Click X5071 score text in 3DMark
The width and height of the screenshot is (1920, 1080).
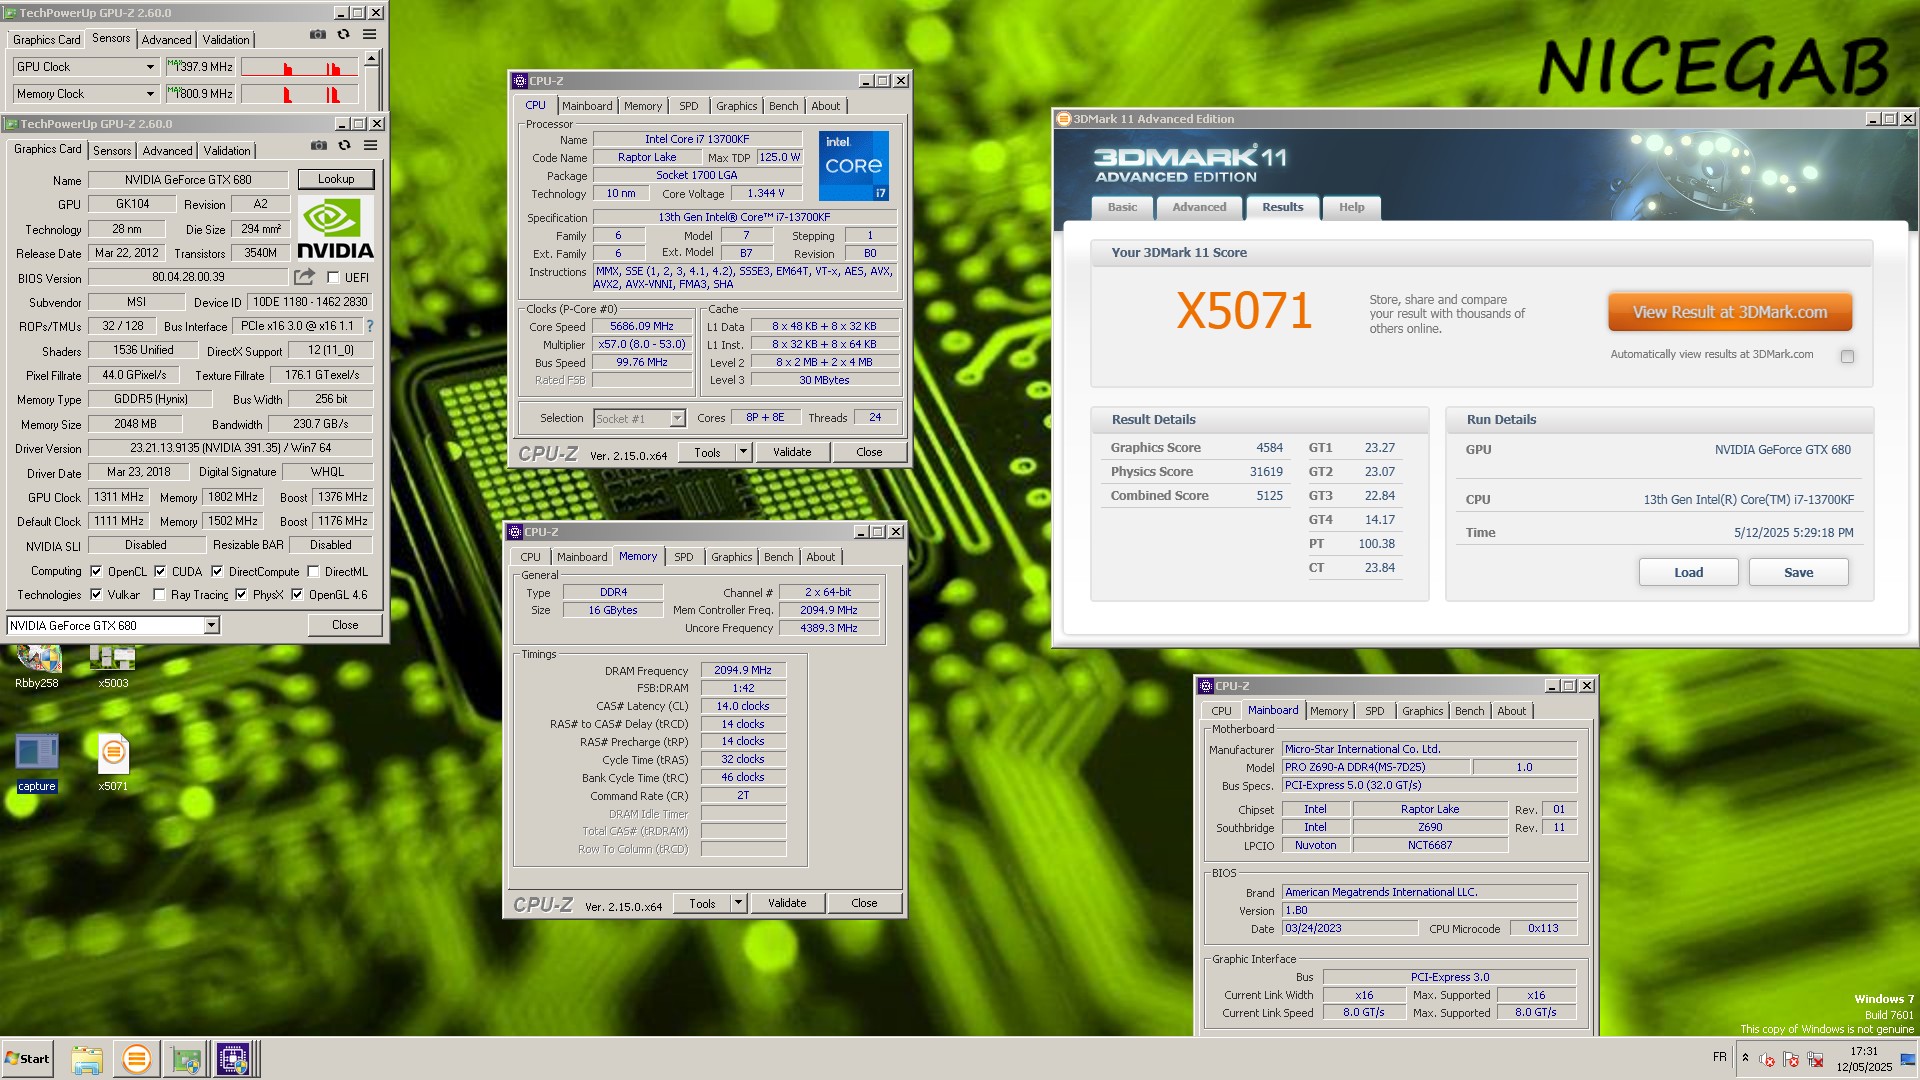[x=1244, y=311]
